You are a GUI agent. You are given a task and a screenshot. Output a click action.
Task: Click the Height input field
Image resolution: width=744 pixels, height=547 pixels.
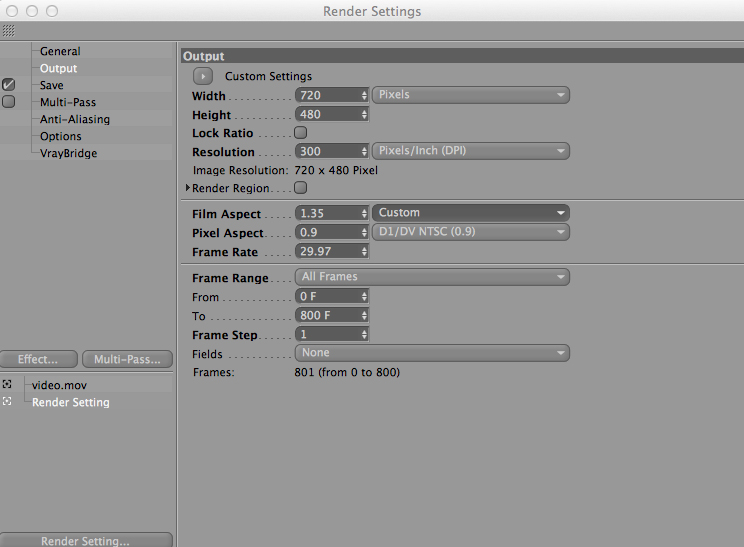click(x=327, y=115)
